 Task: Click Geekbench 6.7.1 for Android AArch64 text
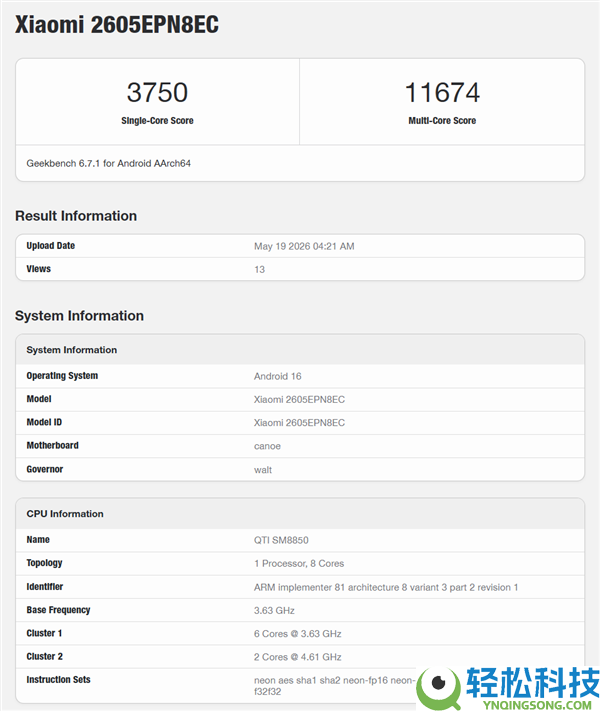point(108,163)
